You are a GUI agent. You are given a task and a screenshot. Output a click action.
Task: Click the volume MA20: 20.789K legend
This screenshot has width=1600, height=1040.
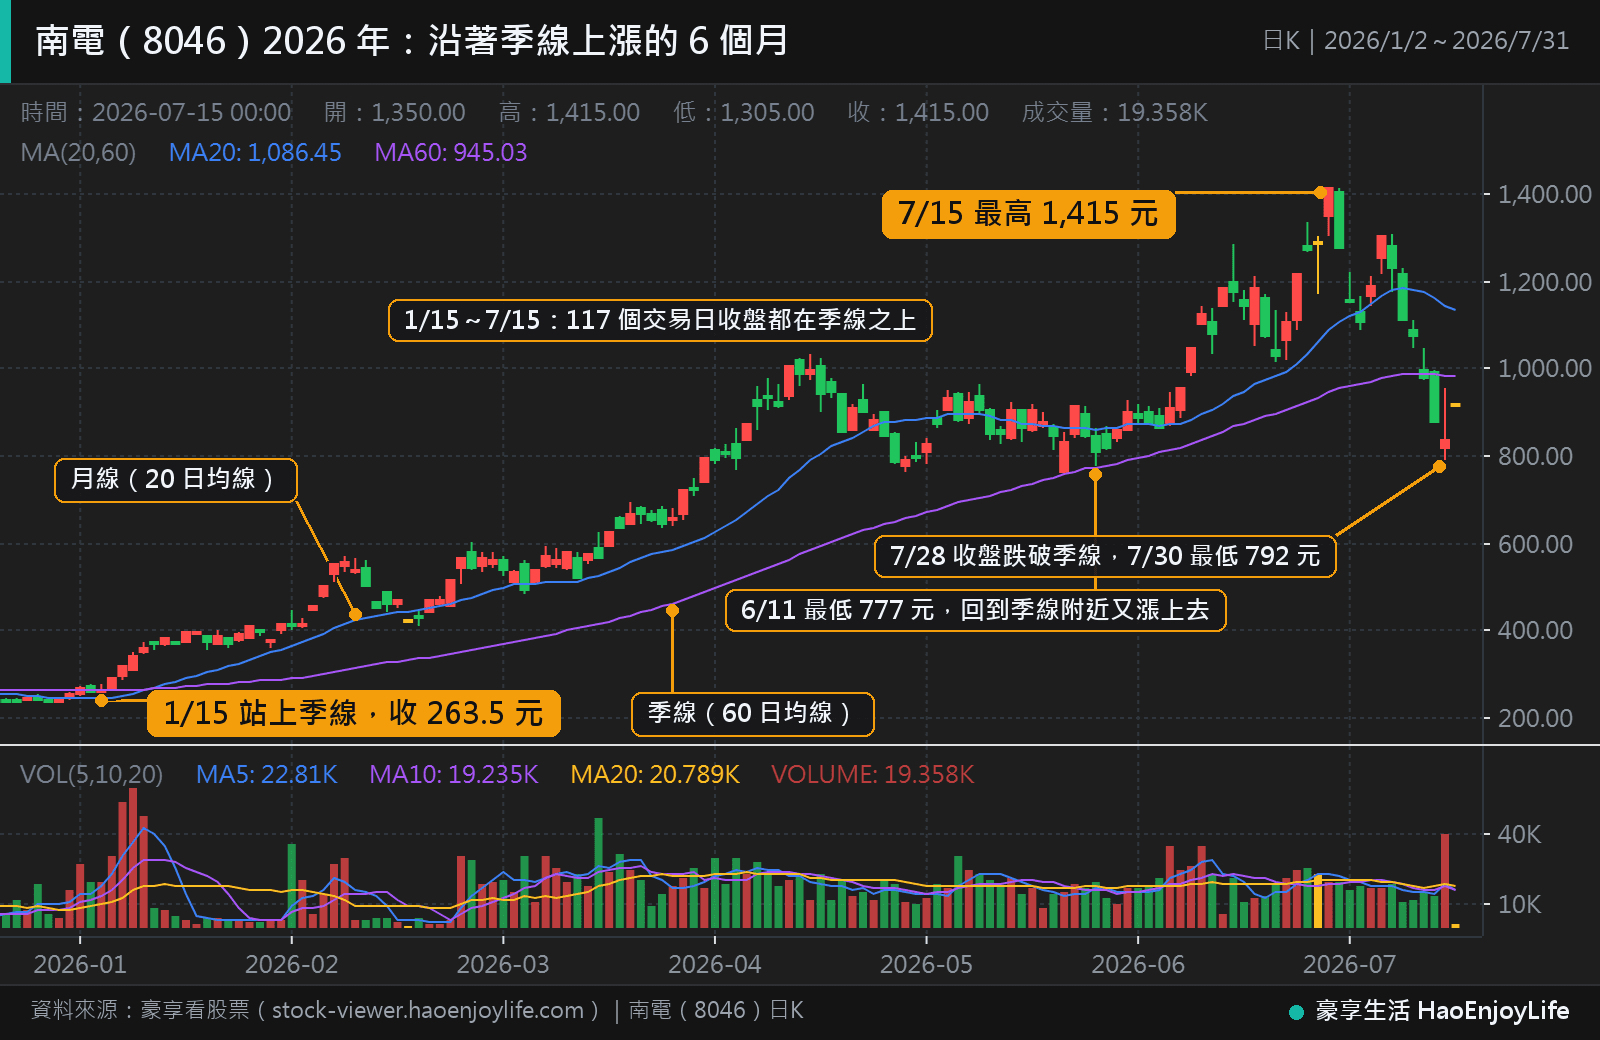(x=655, y=774)
